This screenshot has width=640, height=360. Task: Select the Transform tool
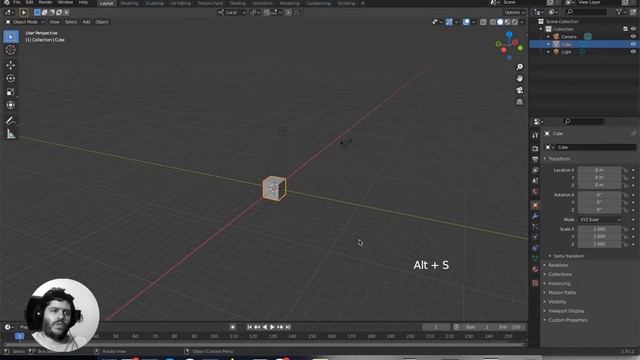point(11,105)
